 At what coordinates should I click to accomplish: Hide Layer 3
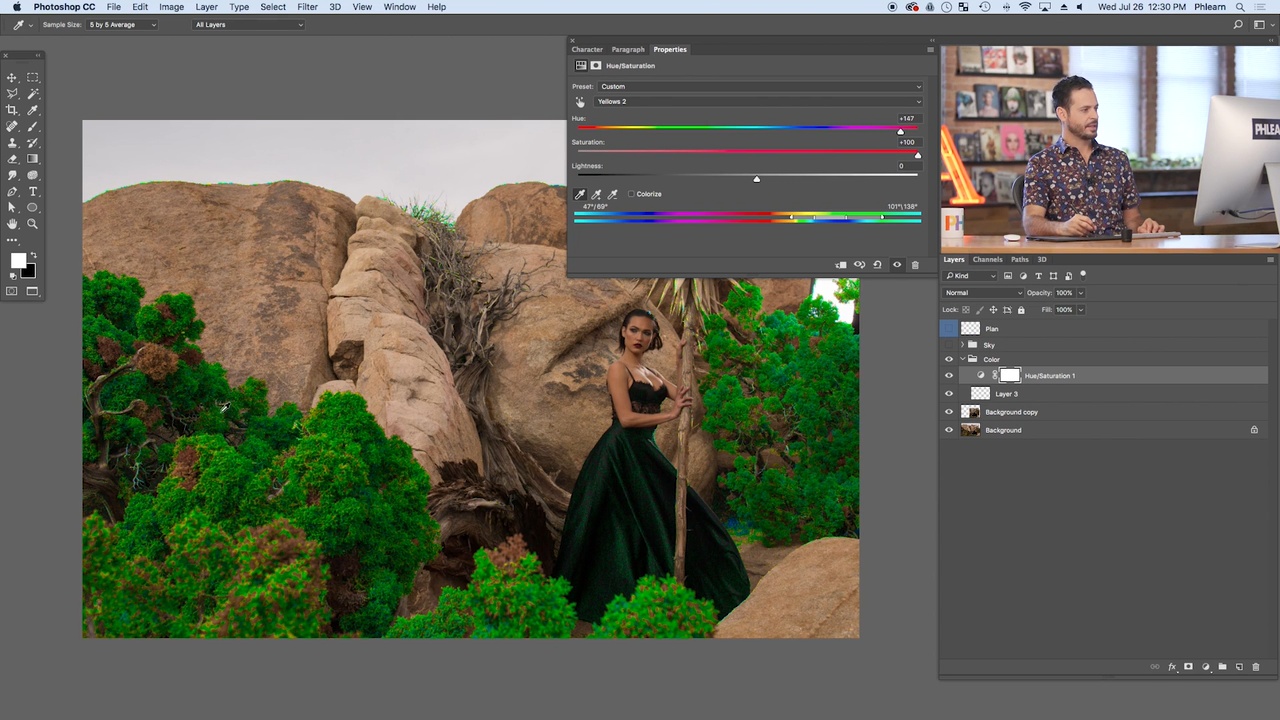click(949, 394)
